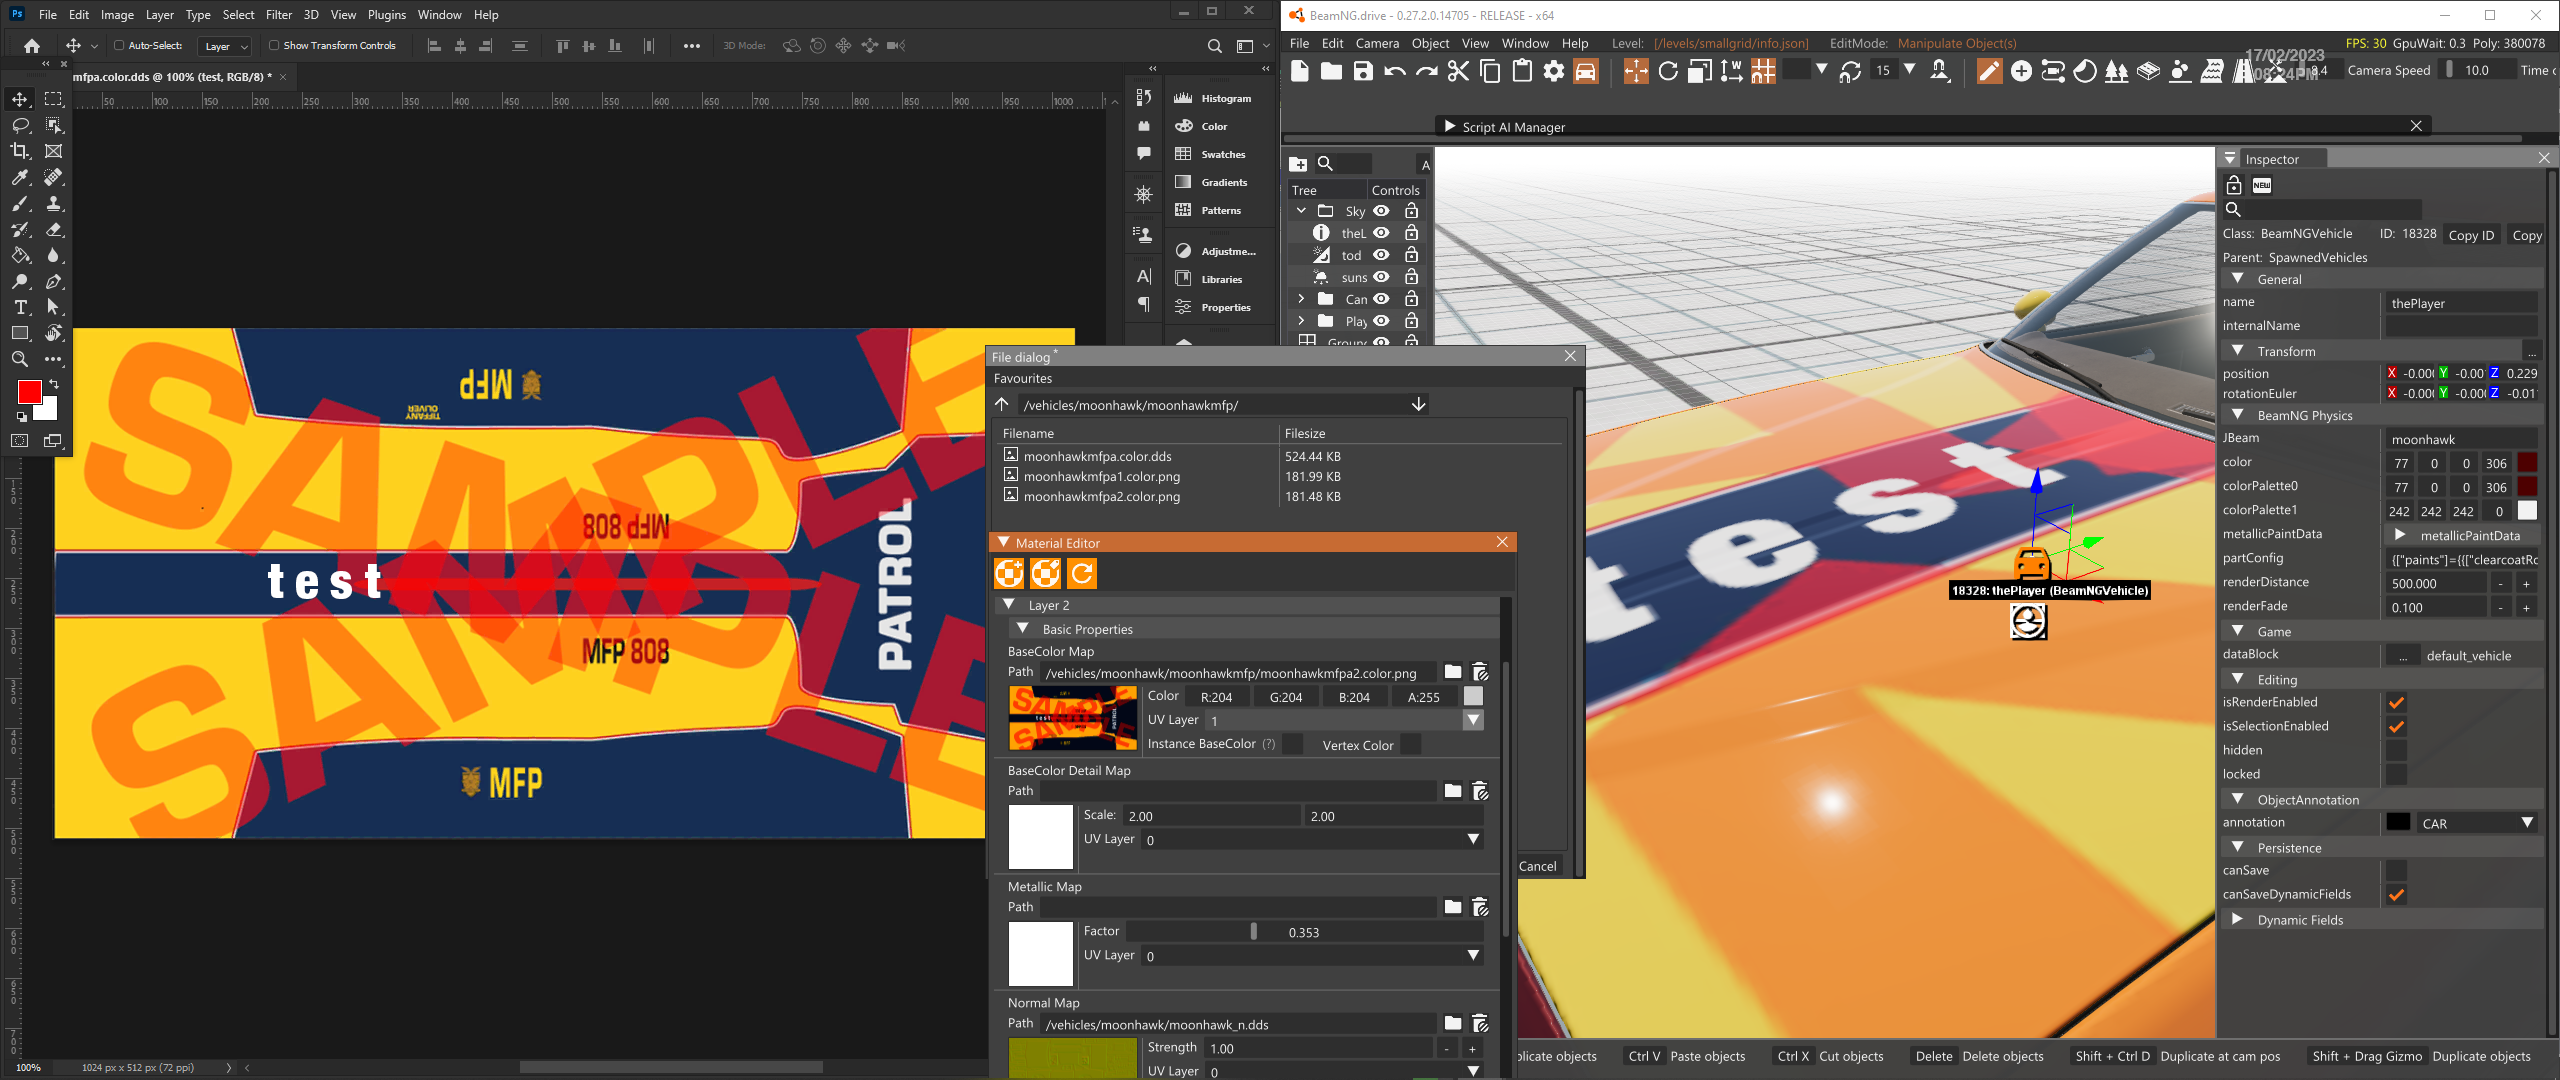Open the Layer auto-select dropdown
This screenshot has width=2560, height=1080.
click(225, 46)
